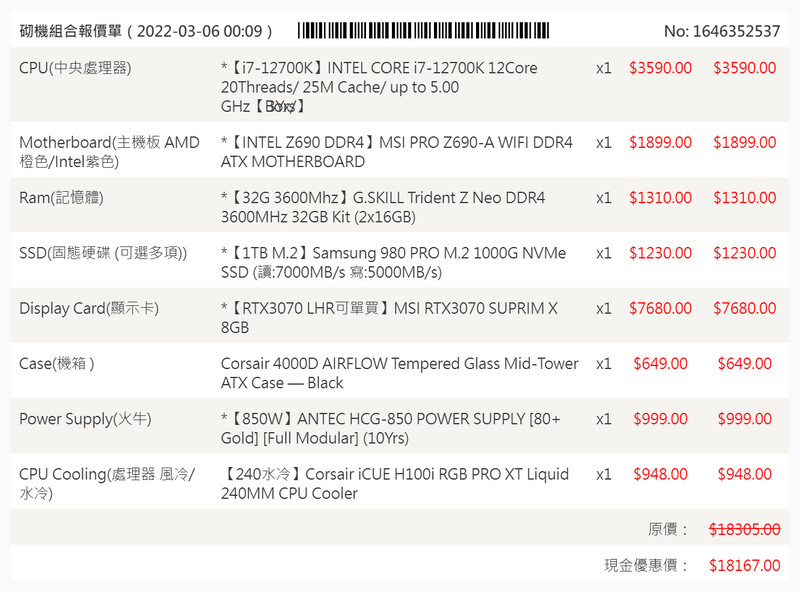800x592 pixels.
Task: Click the cash discount total $18167.00
Action: click(x=744, y=565)
